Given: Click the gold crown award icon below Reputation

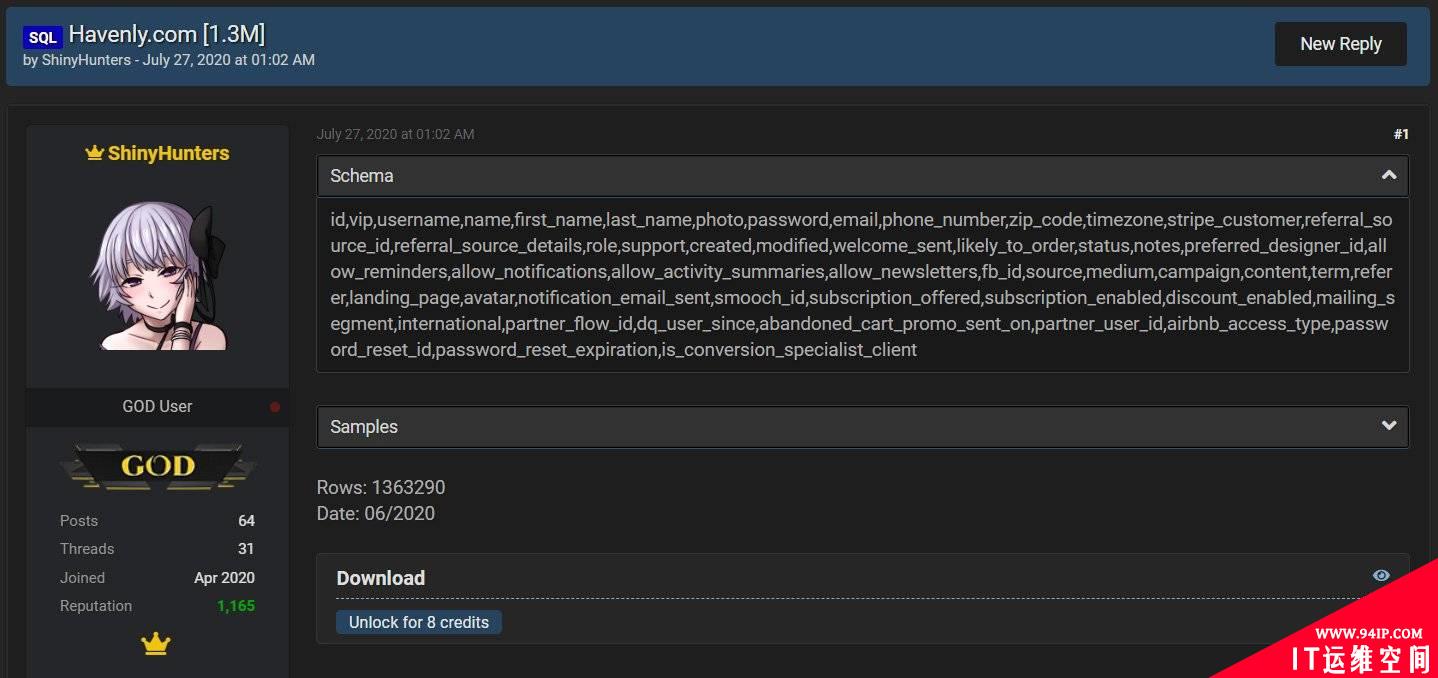Looking at the screenshot, I should coord(156,645).
